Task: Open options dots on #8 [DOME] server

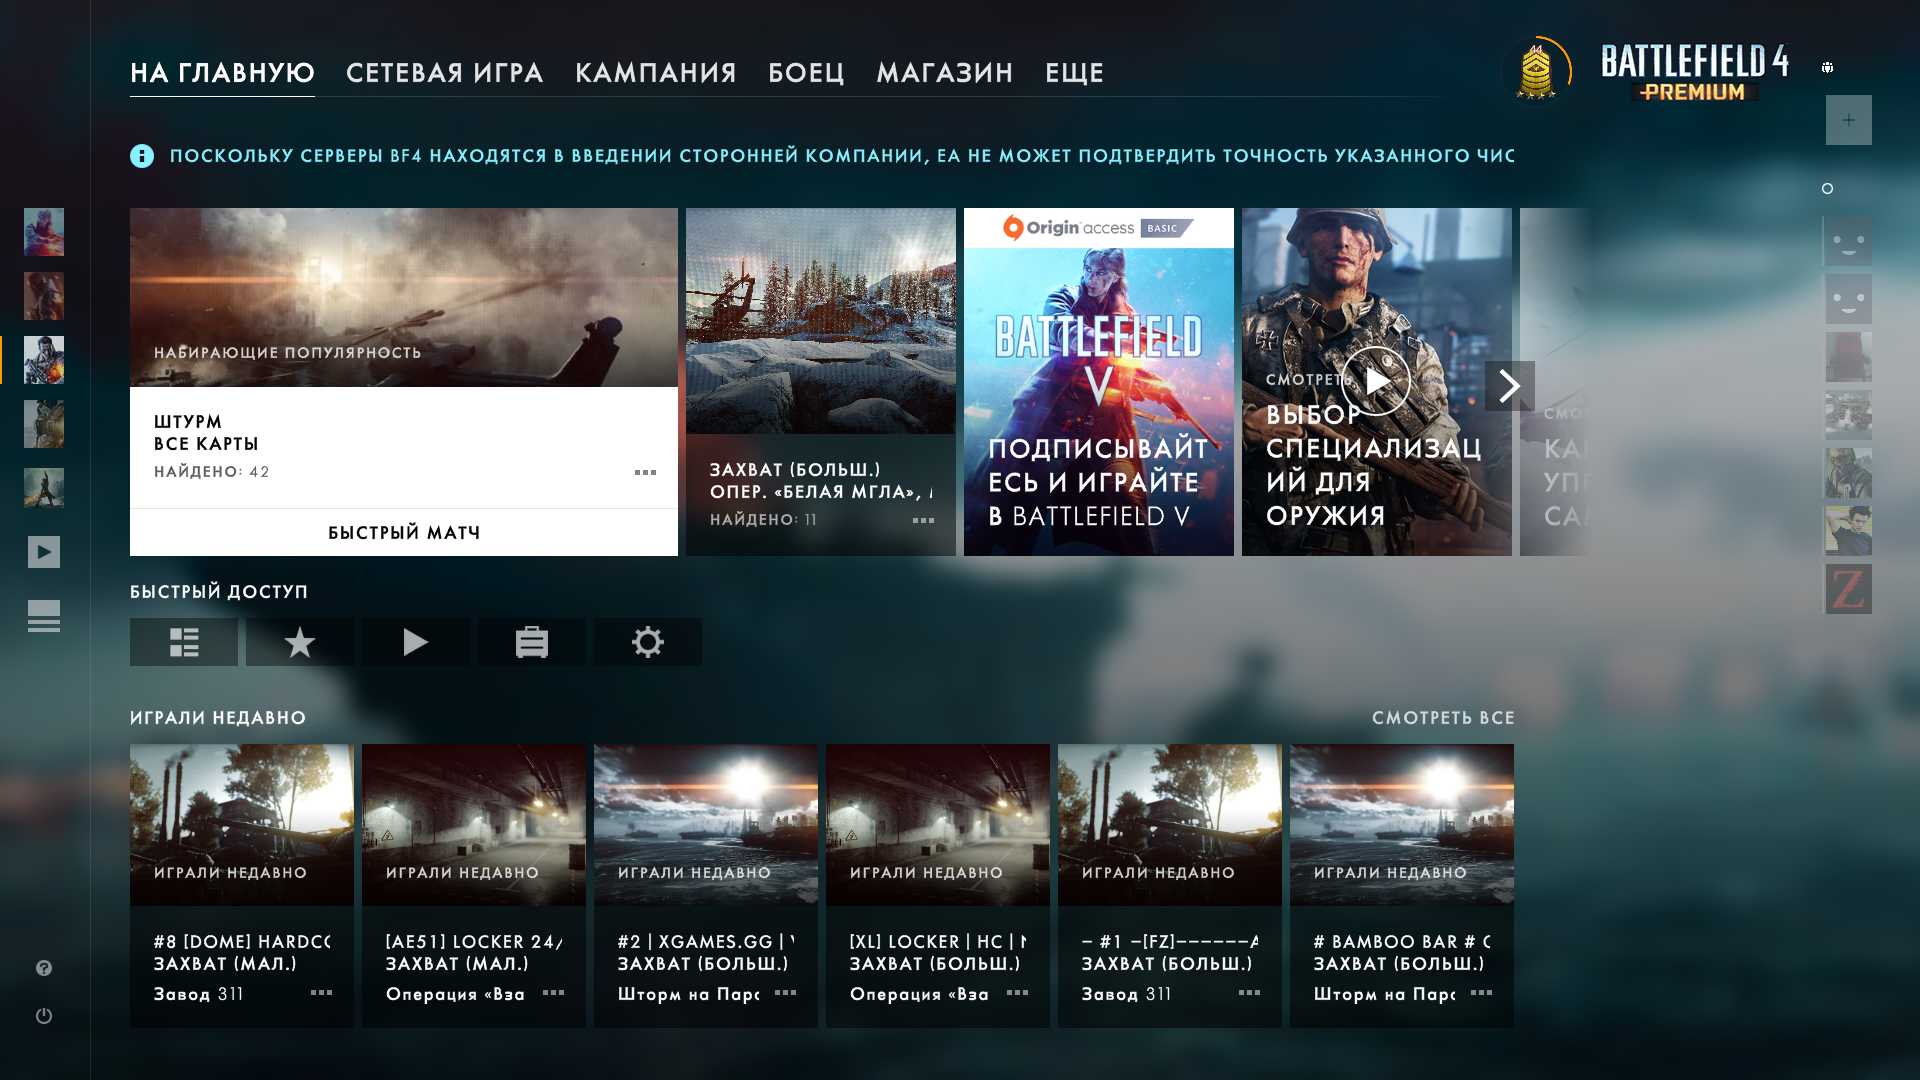Action: tap(322, 993)
